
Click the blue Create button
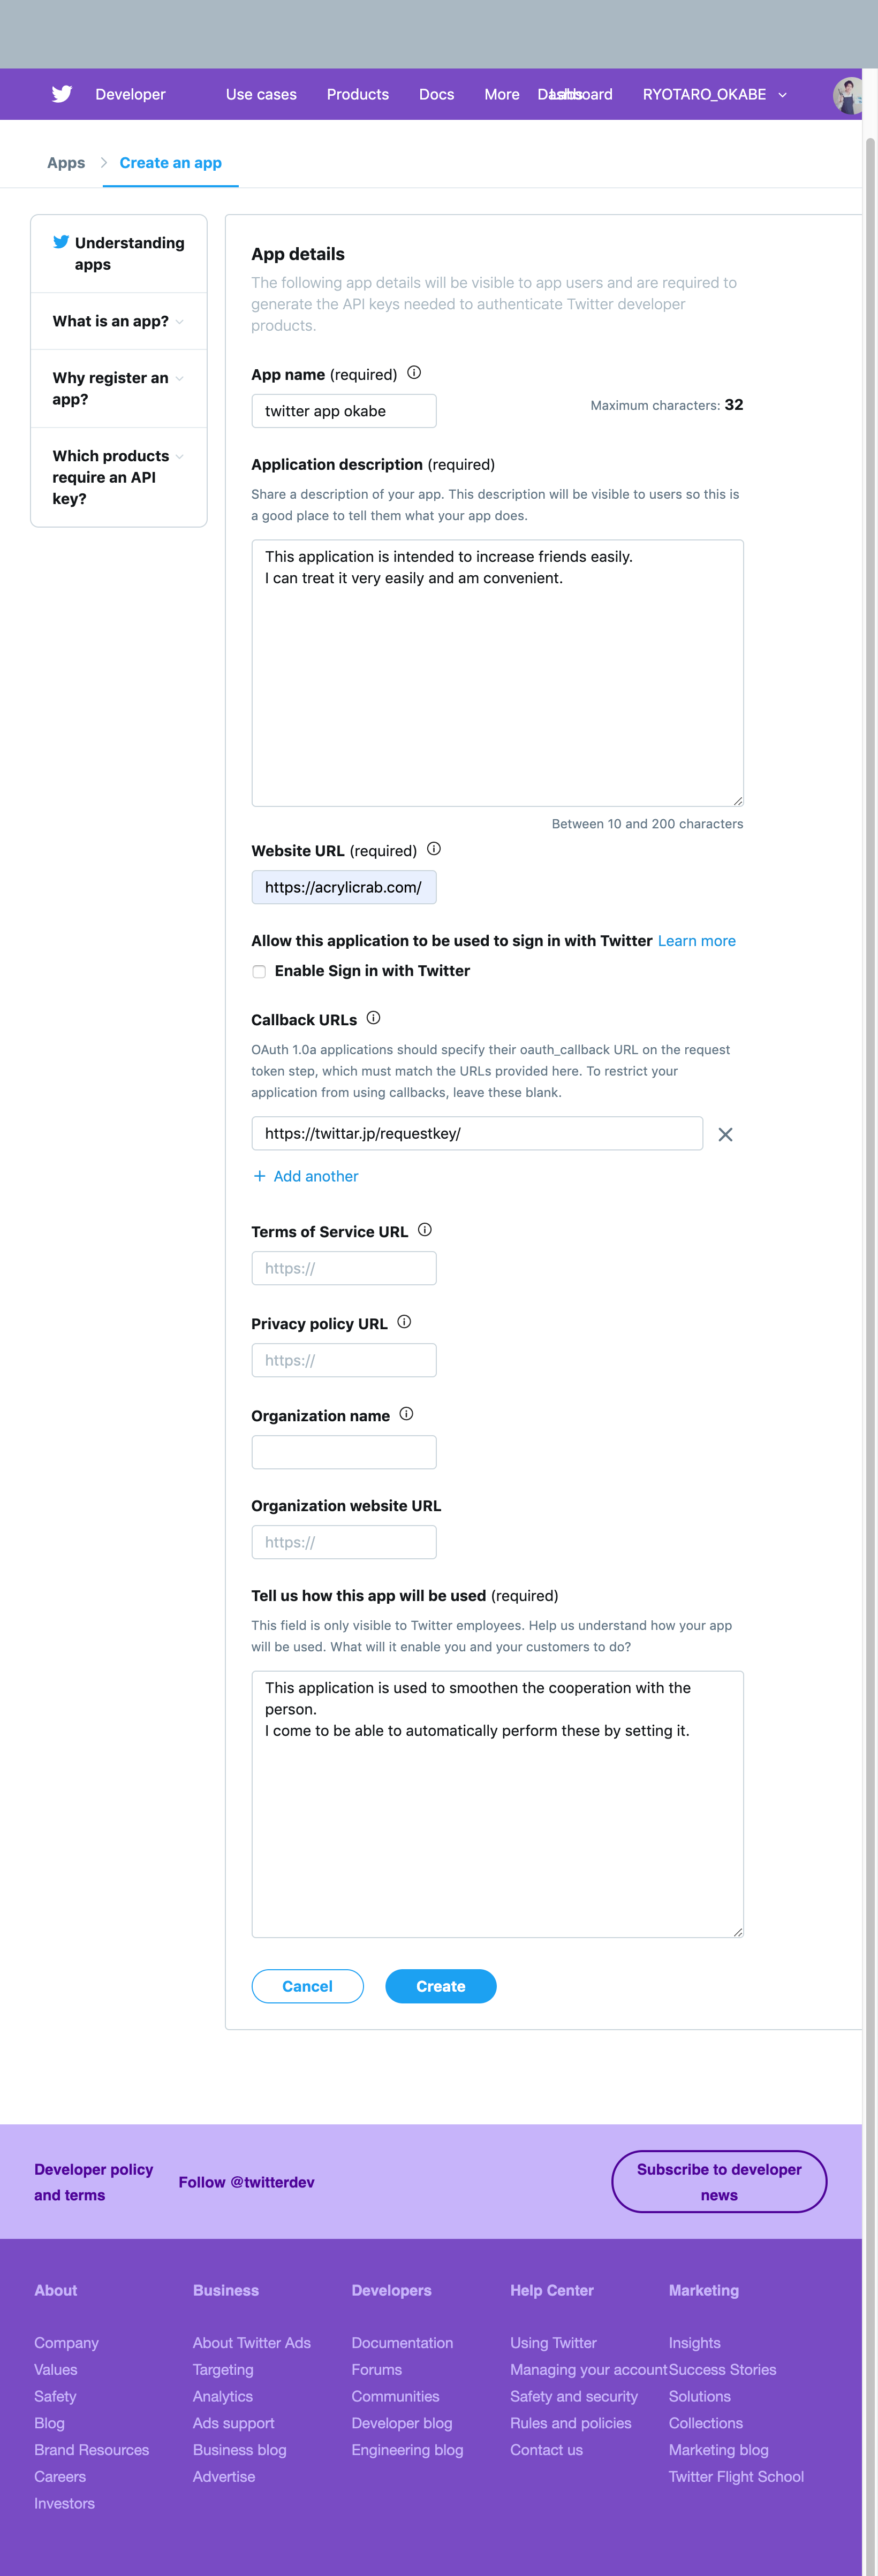440,1986
